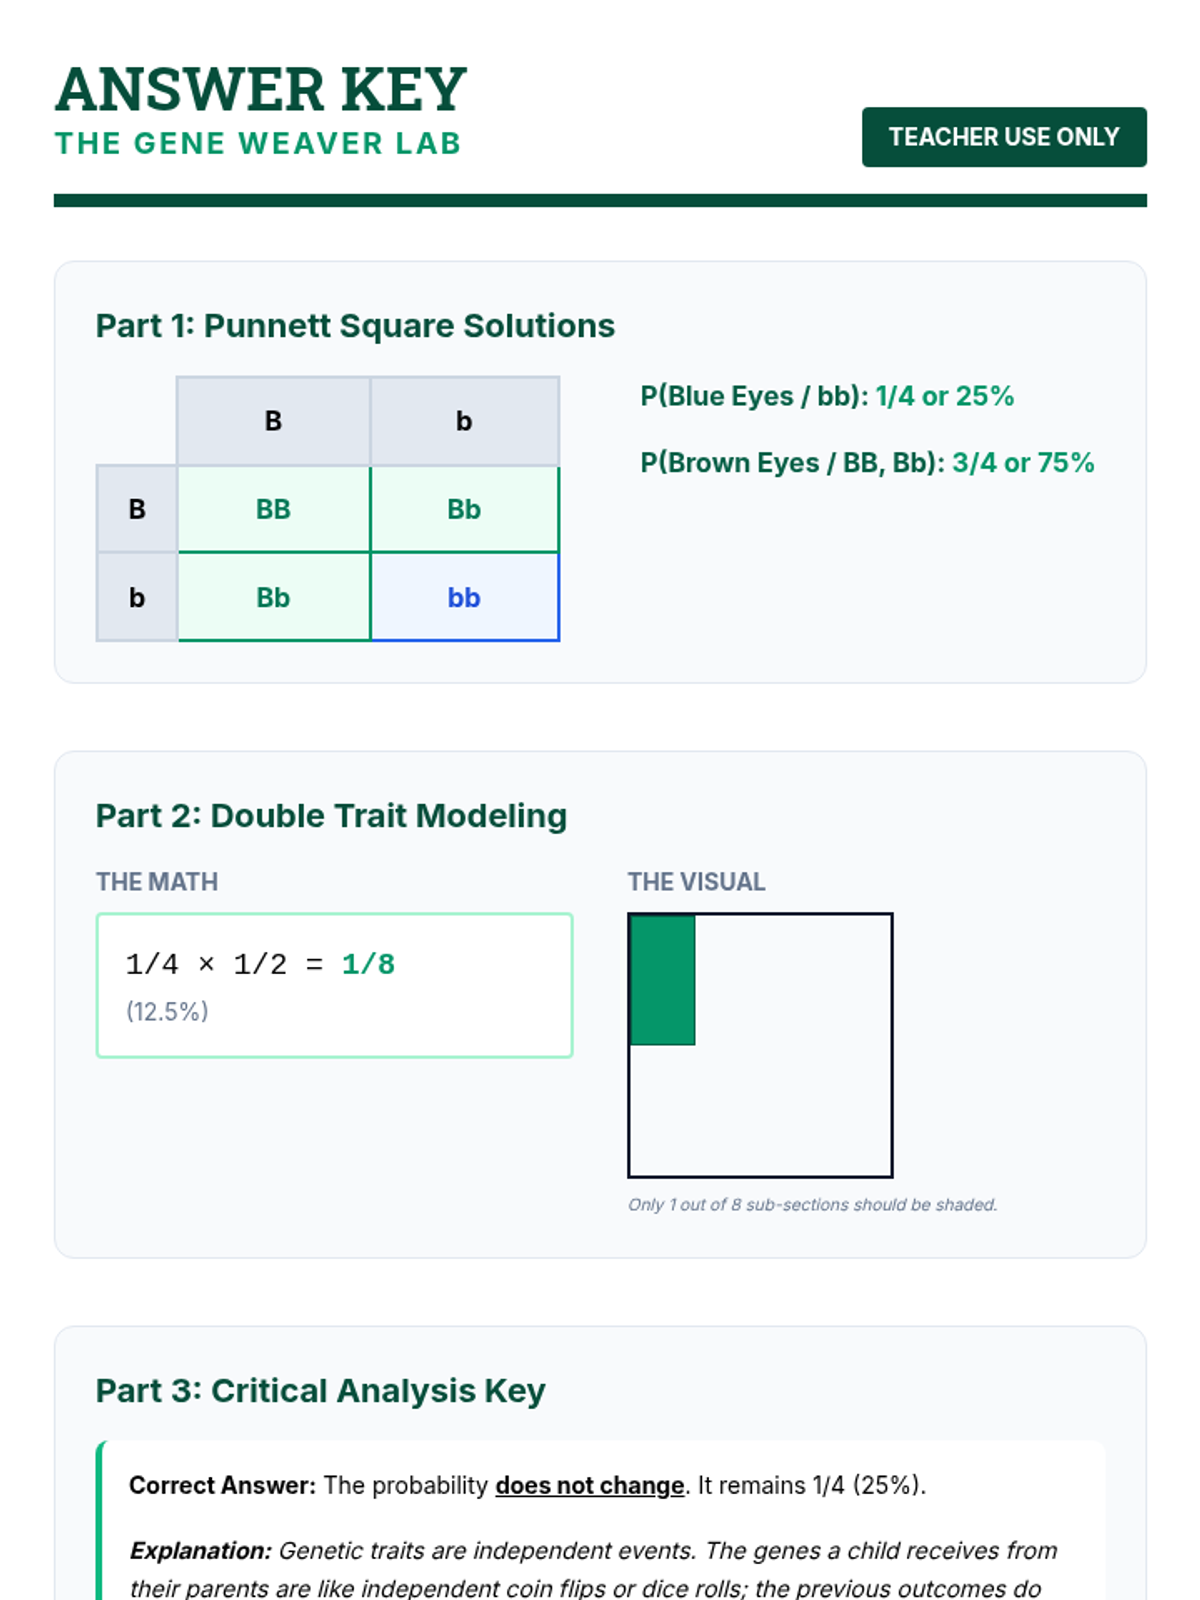Screen dimensions: 1200x1600
Task: Click the blue bb cell in Punnett square
Action: [464, 597]
